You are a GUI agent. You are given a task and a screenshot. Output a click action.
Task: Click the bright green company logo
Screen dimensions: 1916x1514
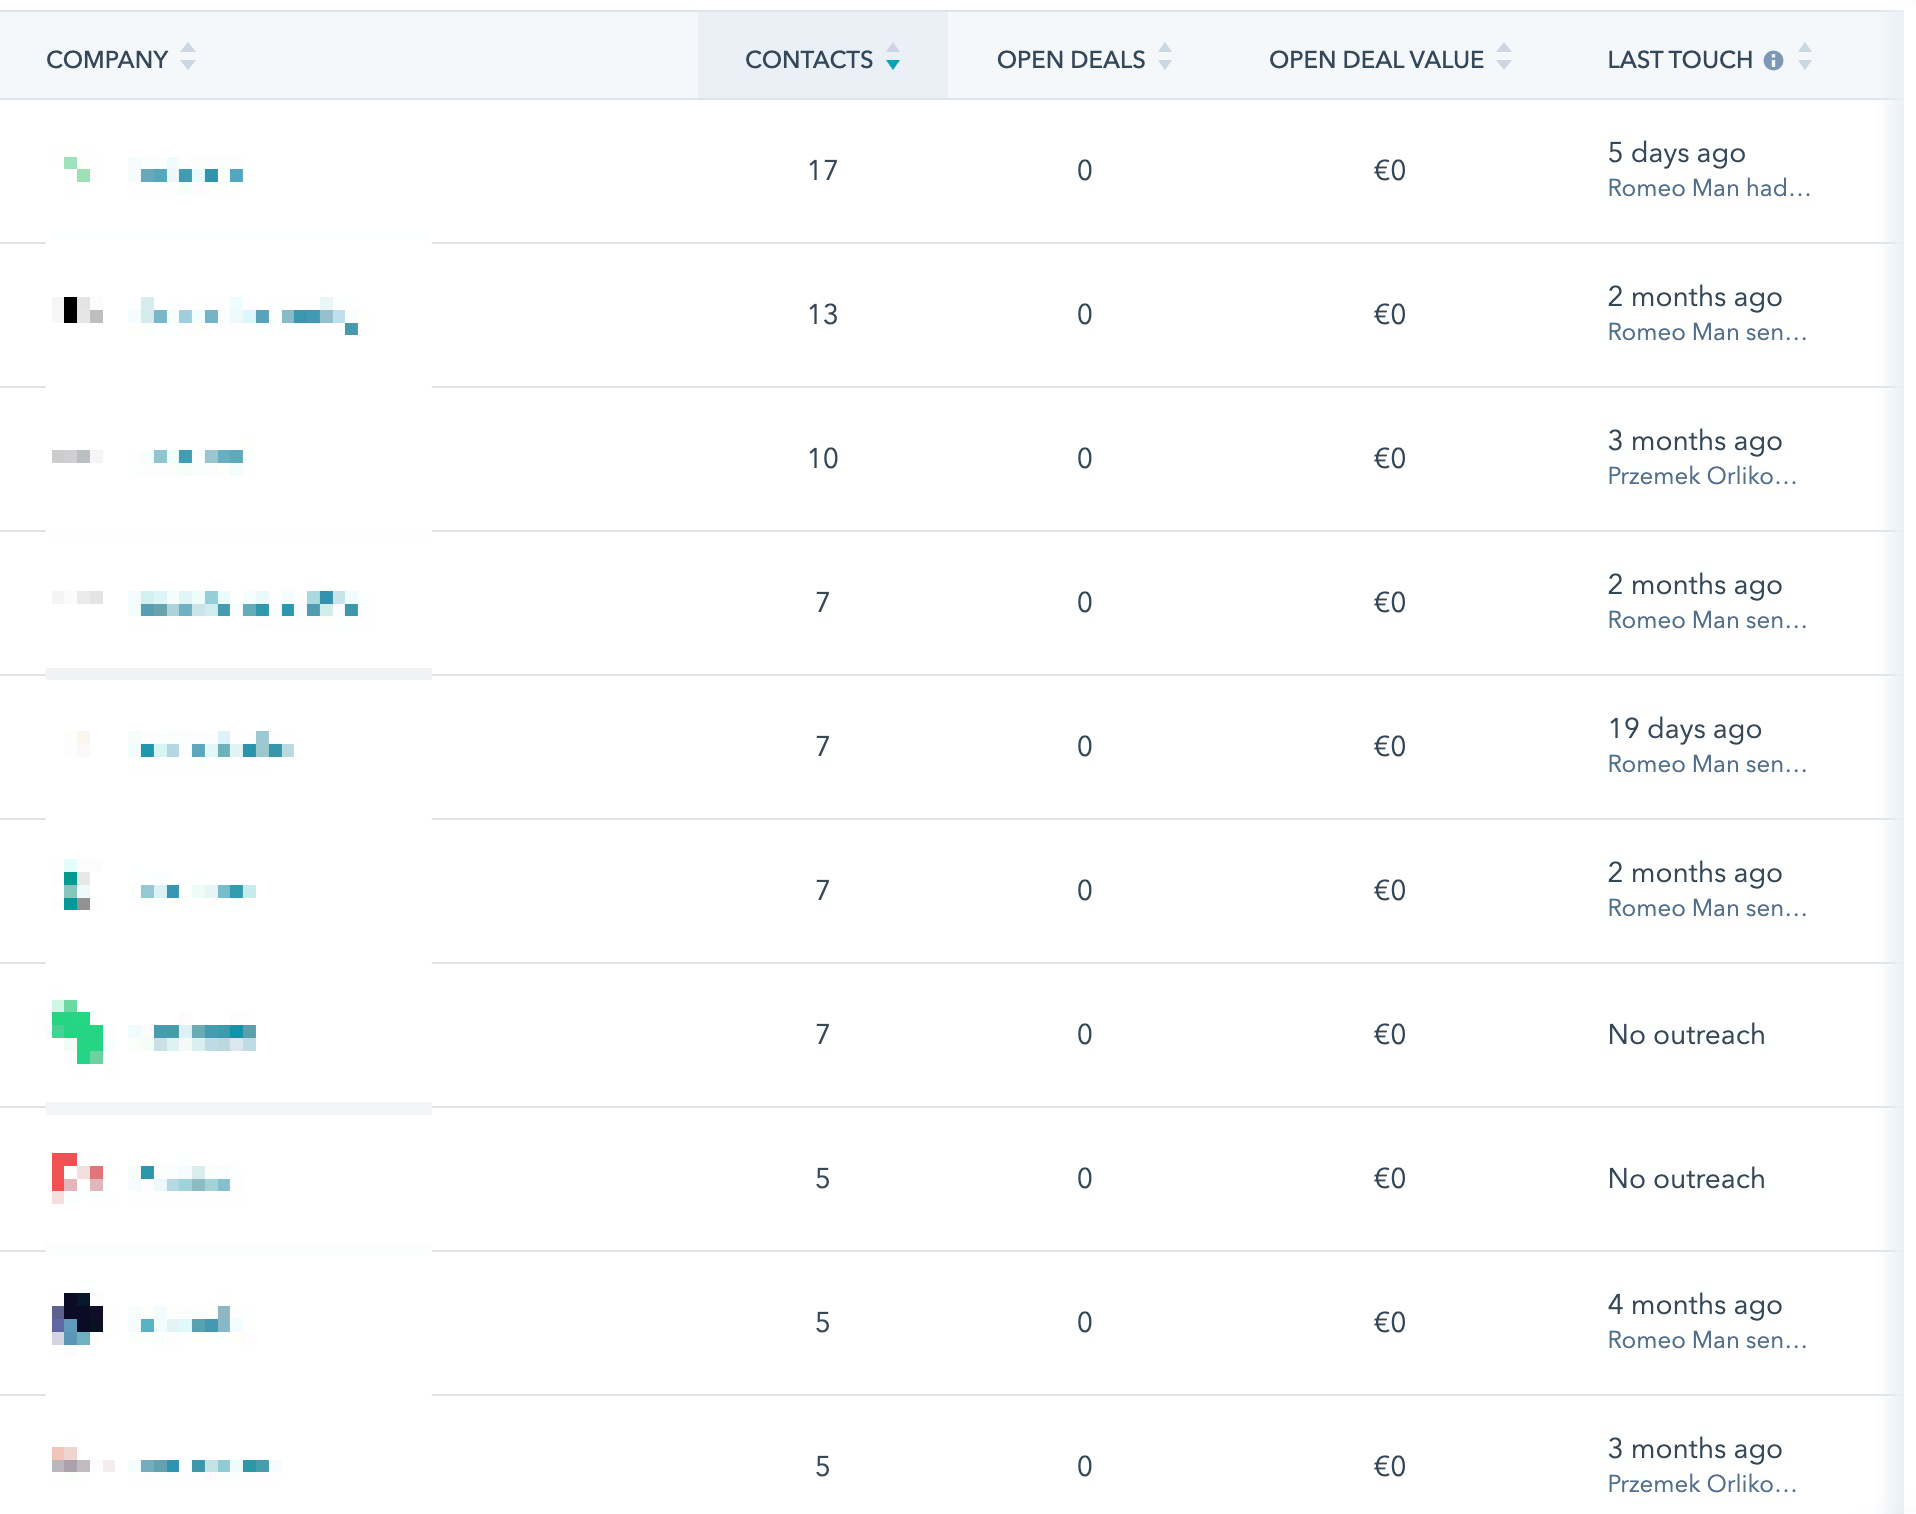point(77,1032)
